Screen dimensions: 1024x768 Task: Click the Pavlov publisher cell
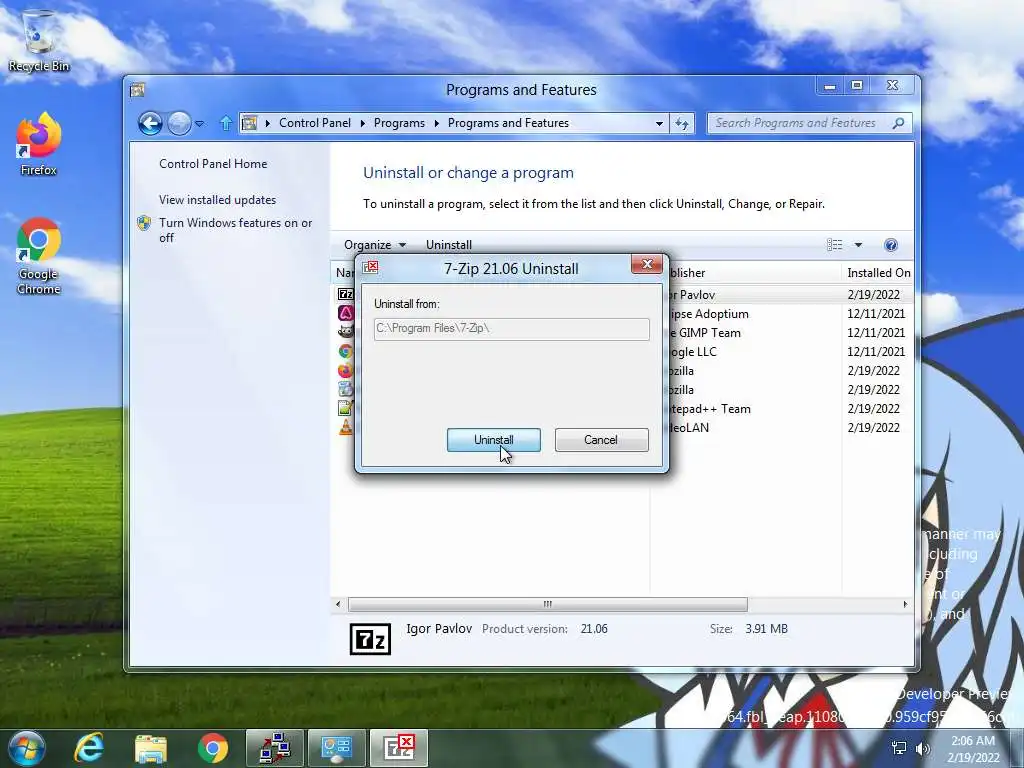[692, 295]
